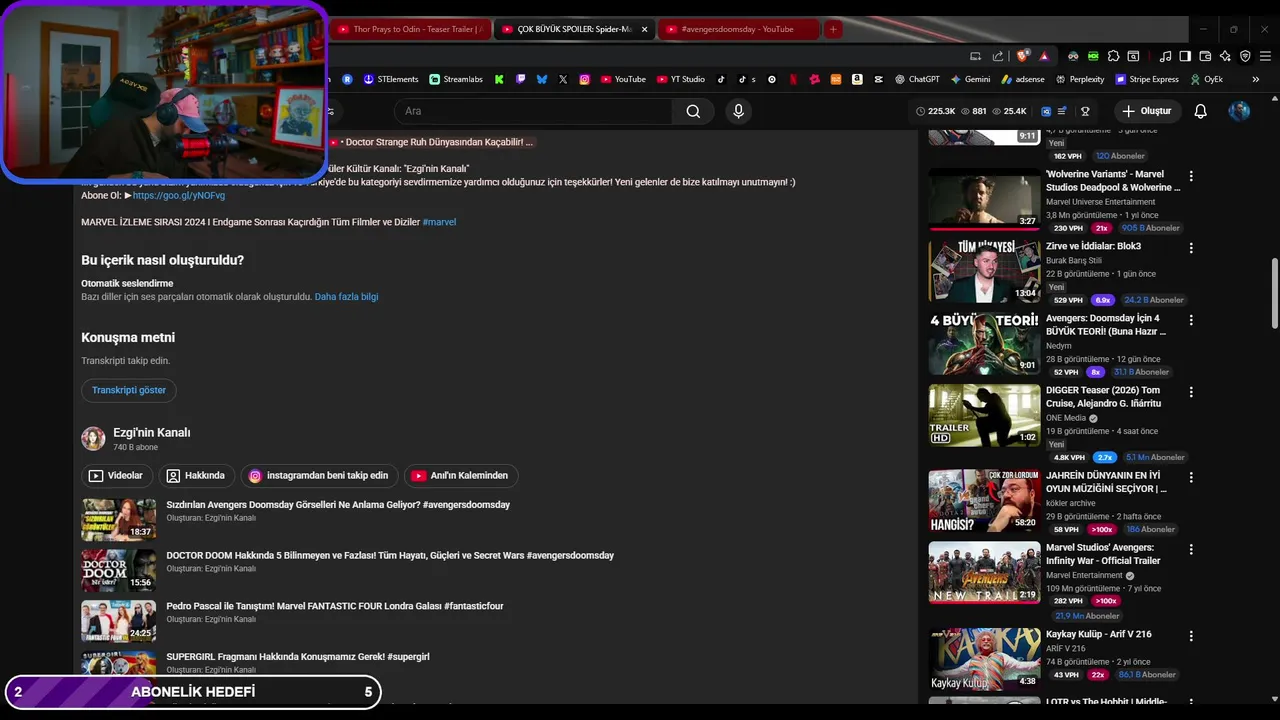1280x720 pixels.
Task: Toggle the browser sidebar panel icon
Action: pyautogui.click(x=1185, y=56)
